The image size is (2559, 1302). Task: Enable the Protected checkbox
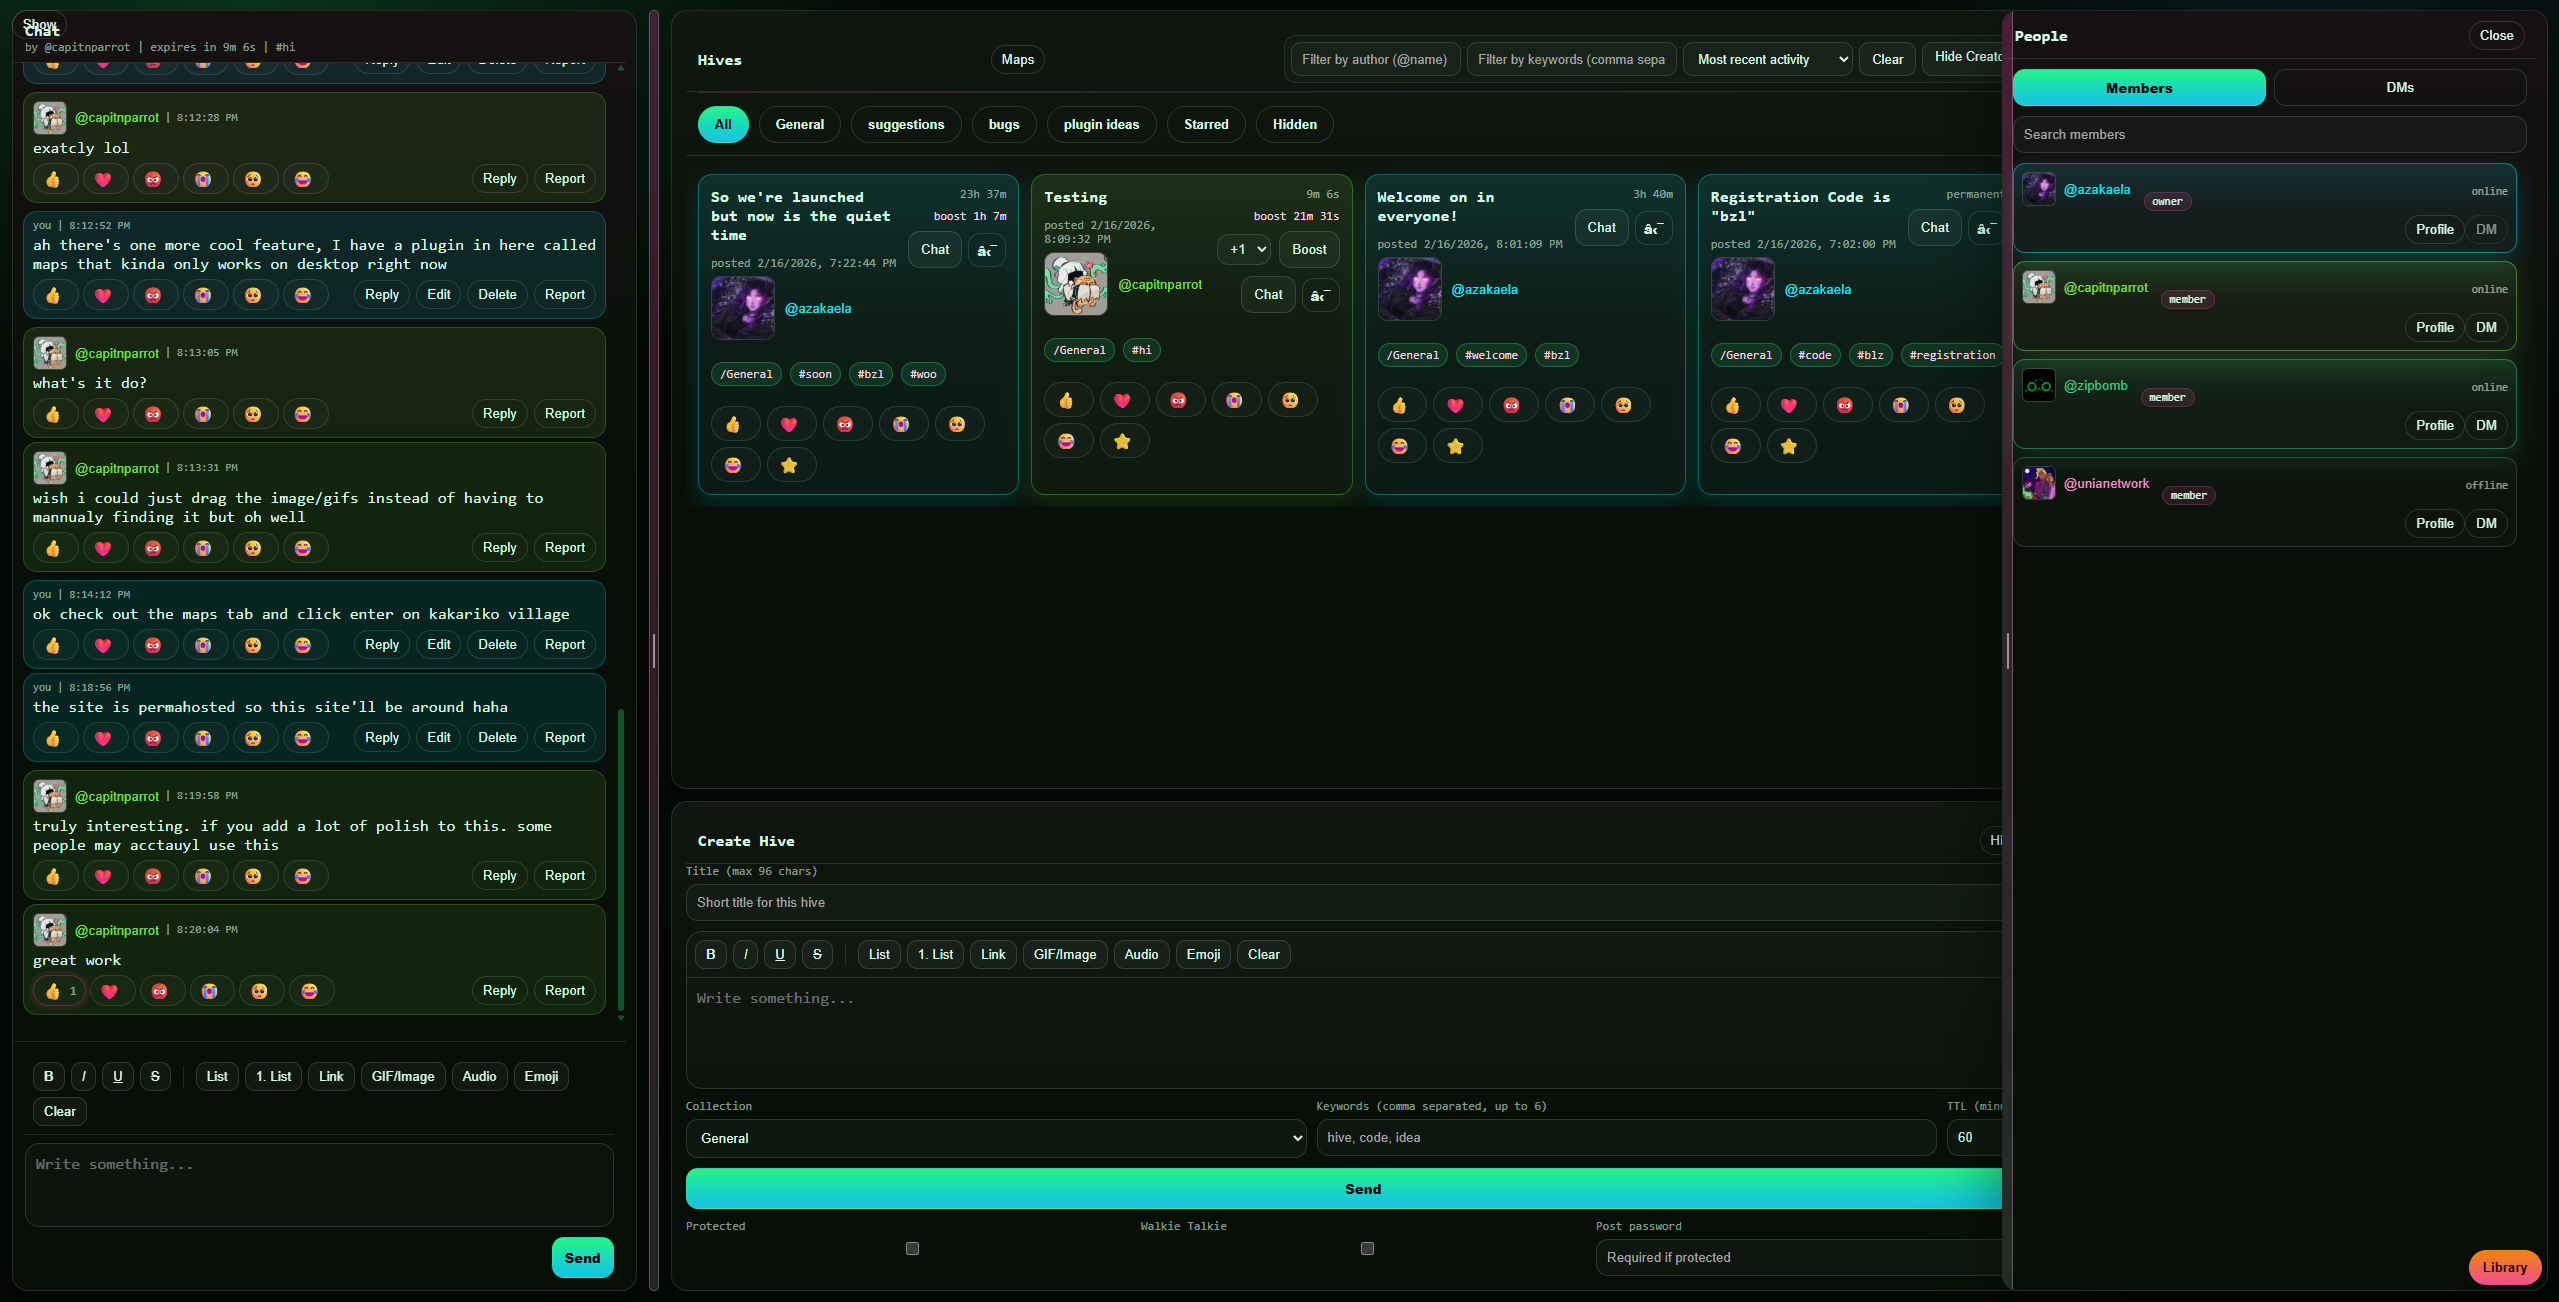pyautogui.click(x=912, y=1249)
